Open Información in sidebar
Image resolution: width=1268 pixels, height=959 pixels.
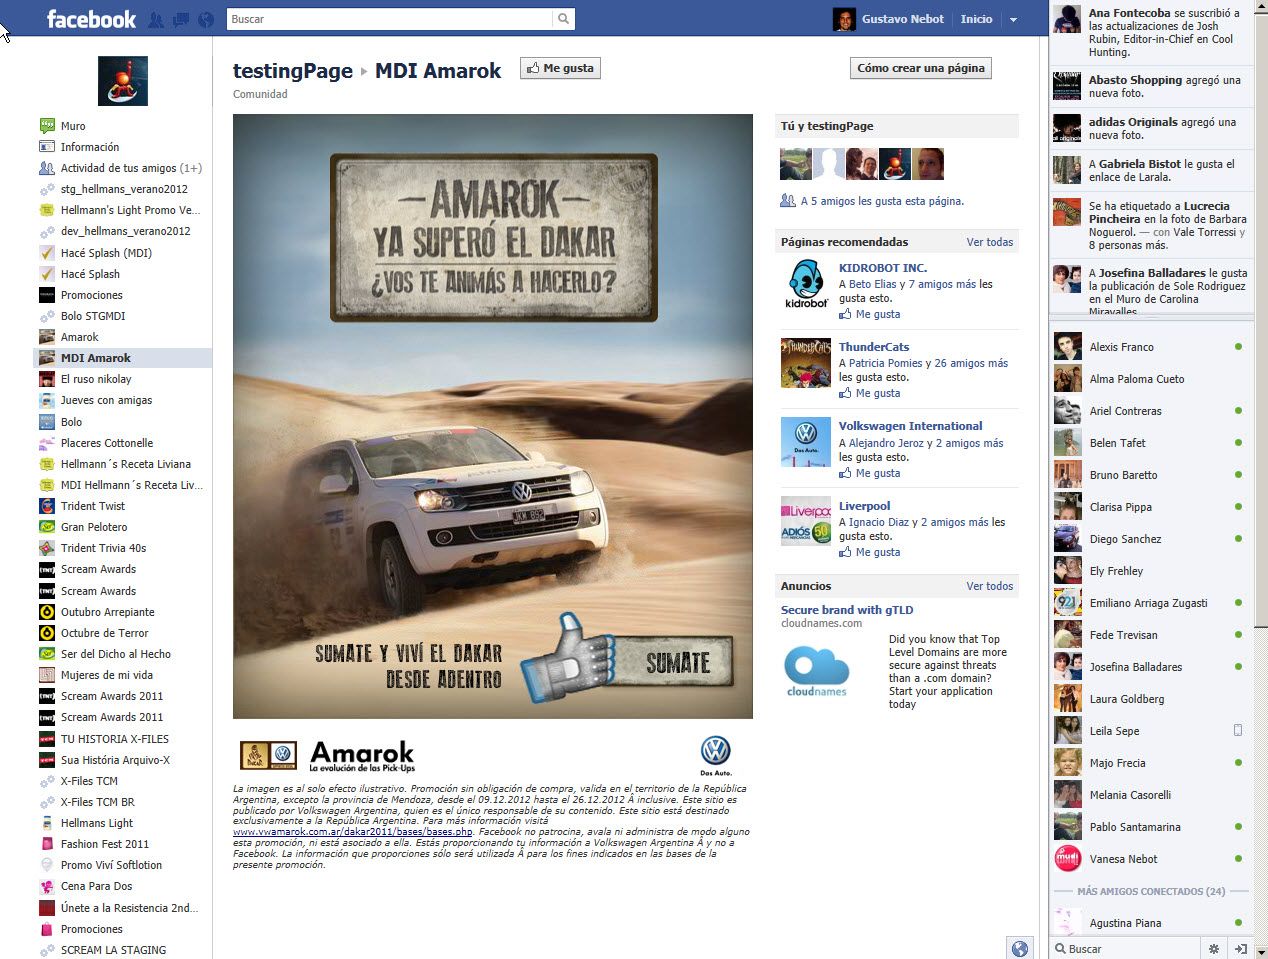[89, 147]
